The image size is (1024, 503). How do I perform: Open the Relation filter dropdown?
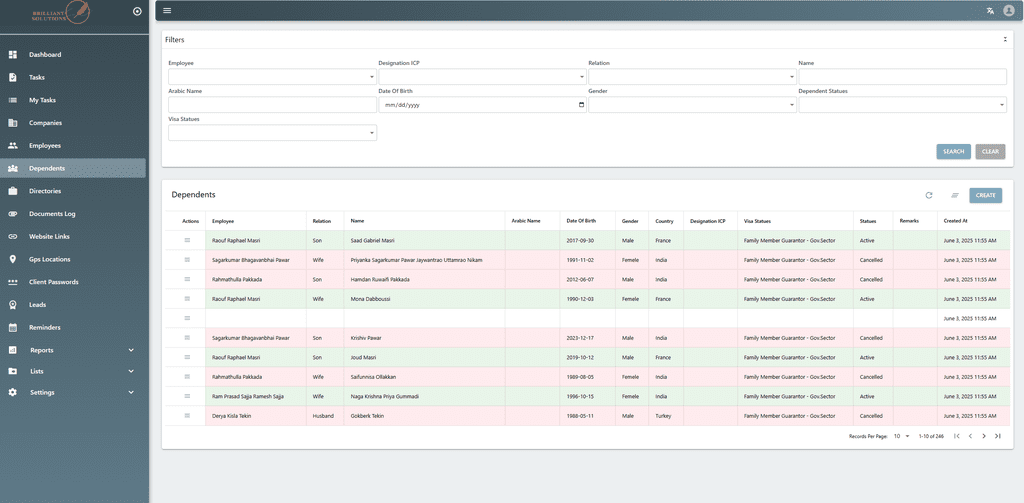tap(692, 77)
